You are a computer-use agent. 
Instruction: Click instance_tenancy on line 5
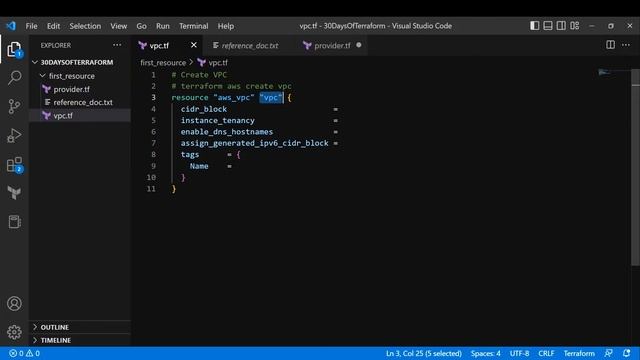click(218, 120)
